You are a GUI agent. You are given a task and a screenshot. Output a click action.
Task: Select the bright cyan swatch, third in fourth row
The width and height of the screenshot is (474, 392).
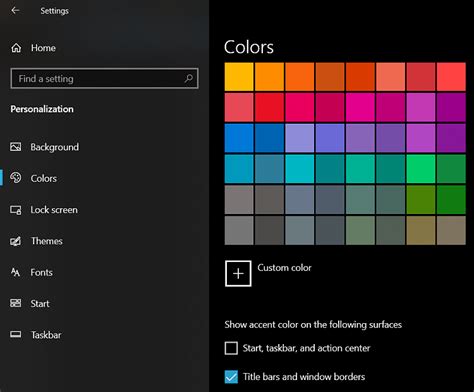point(300,169)
